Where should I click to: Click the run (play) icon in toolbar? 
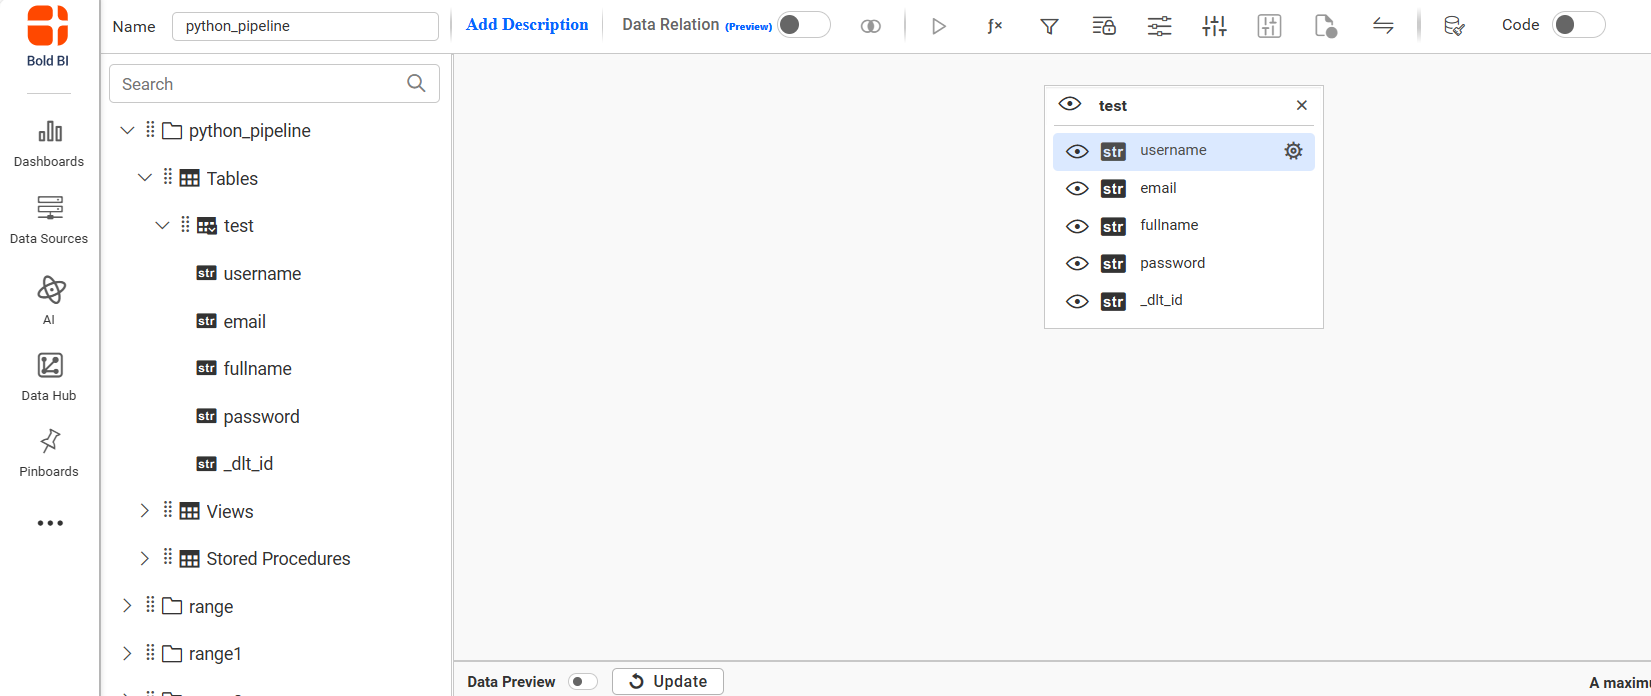pyautogui.click(x=938, y=26)
